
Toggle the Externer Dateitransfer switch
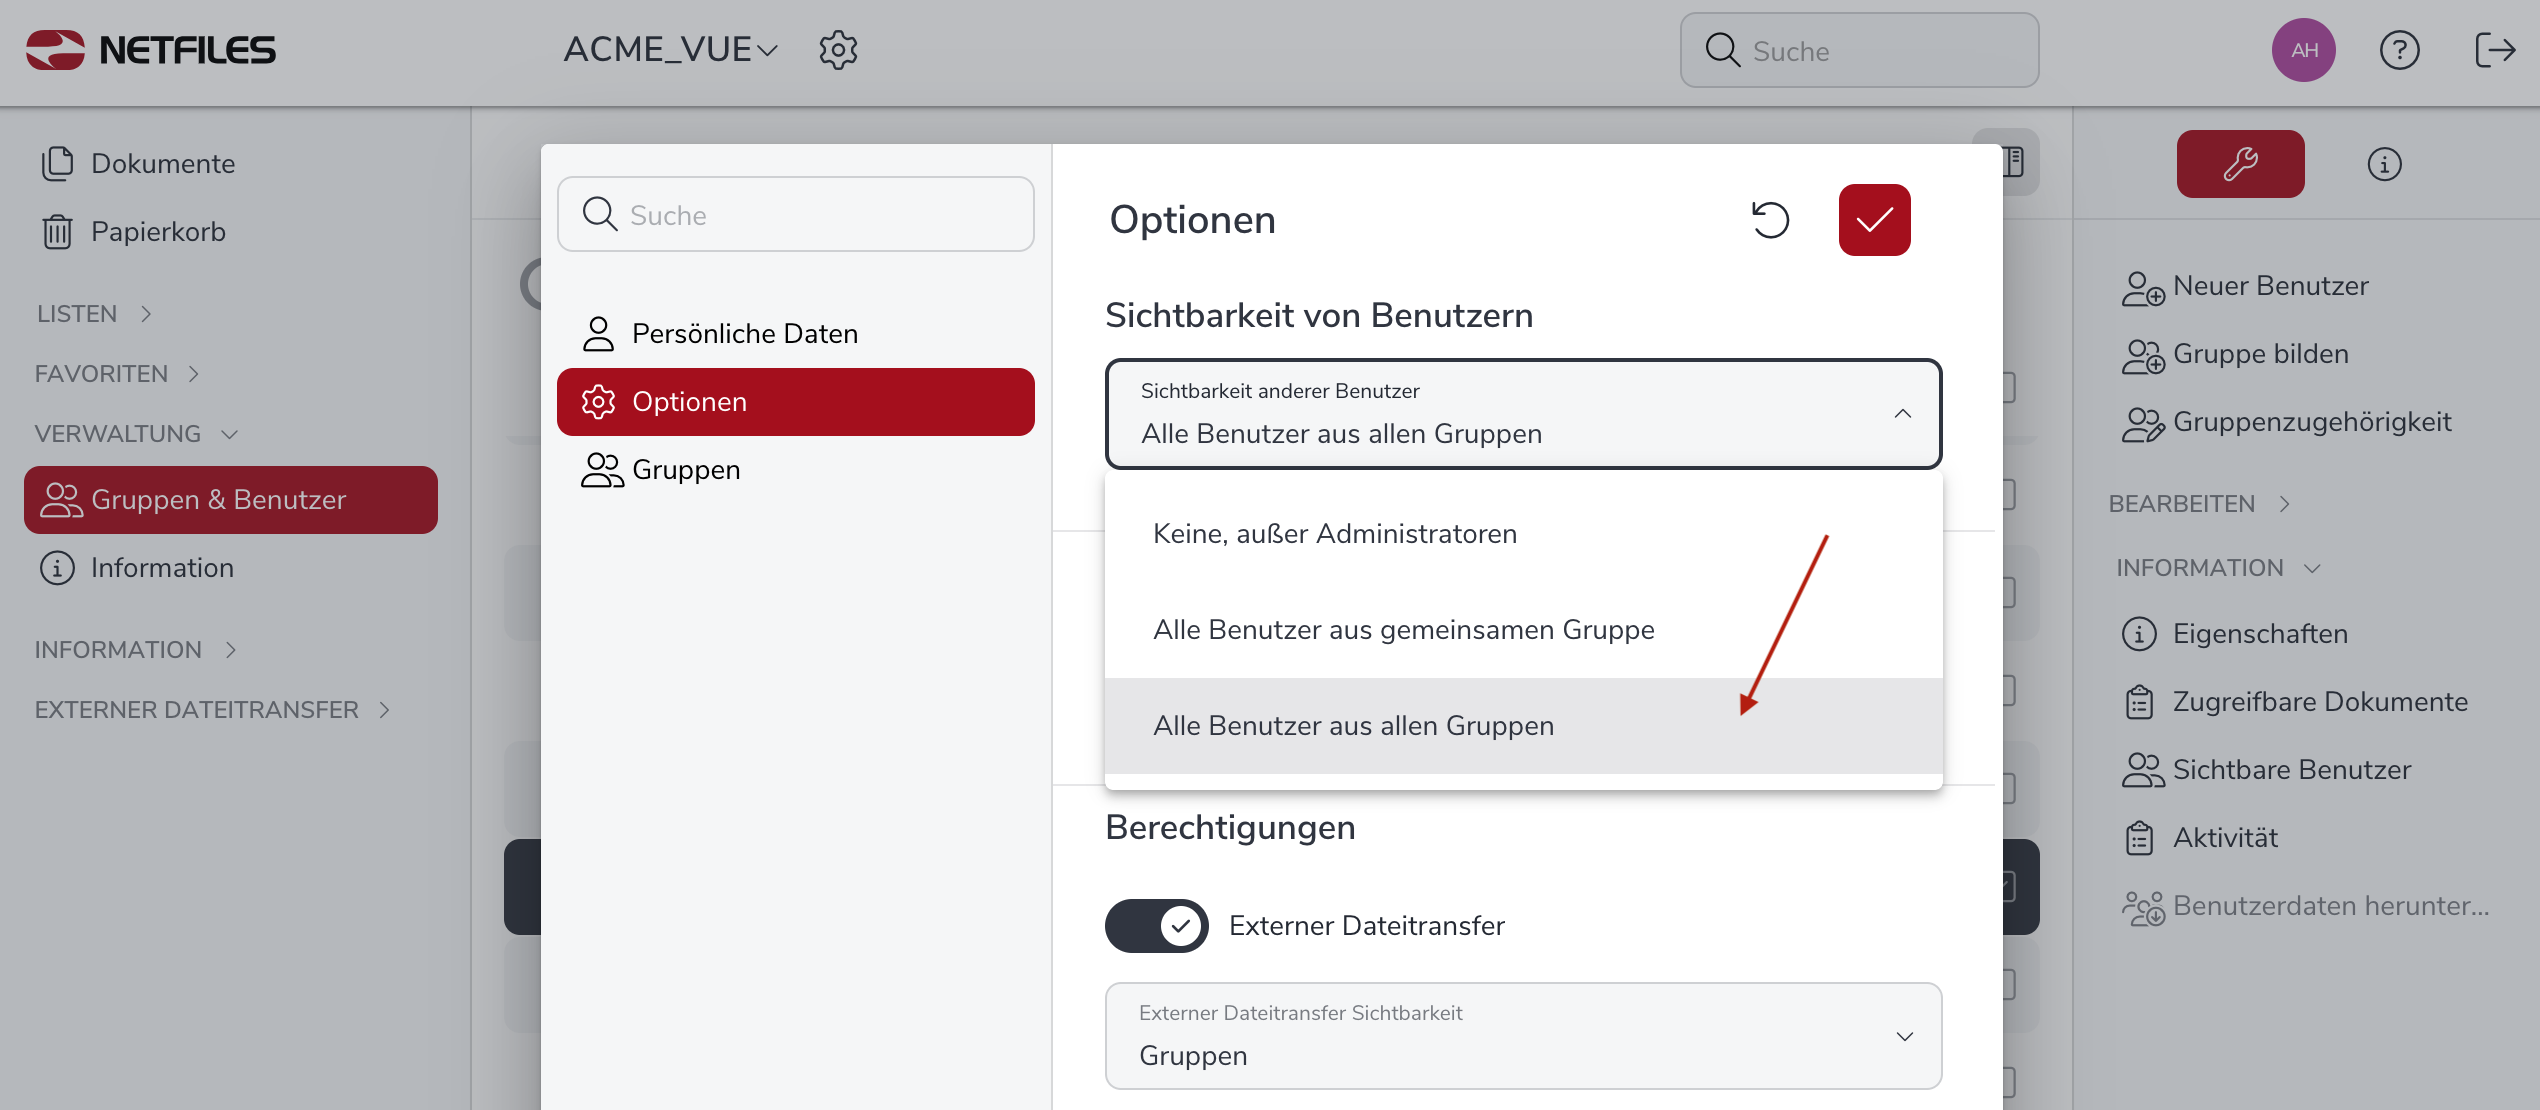click(x=1156, y=926)
